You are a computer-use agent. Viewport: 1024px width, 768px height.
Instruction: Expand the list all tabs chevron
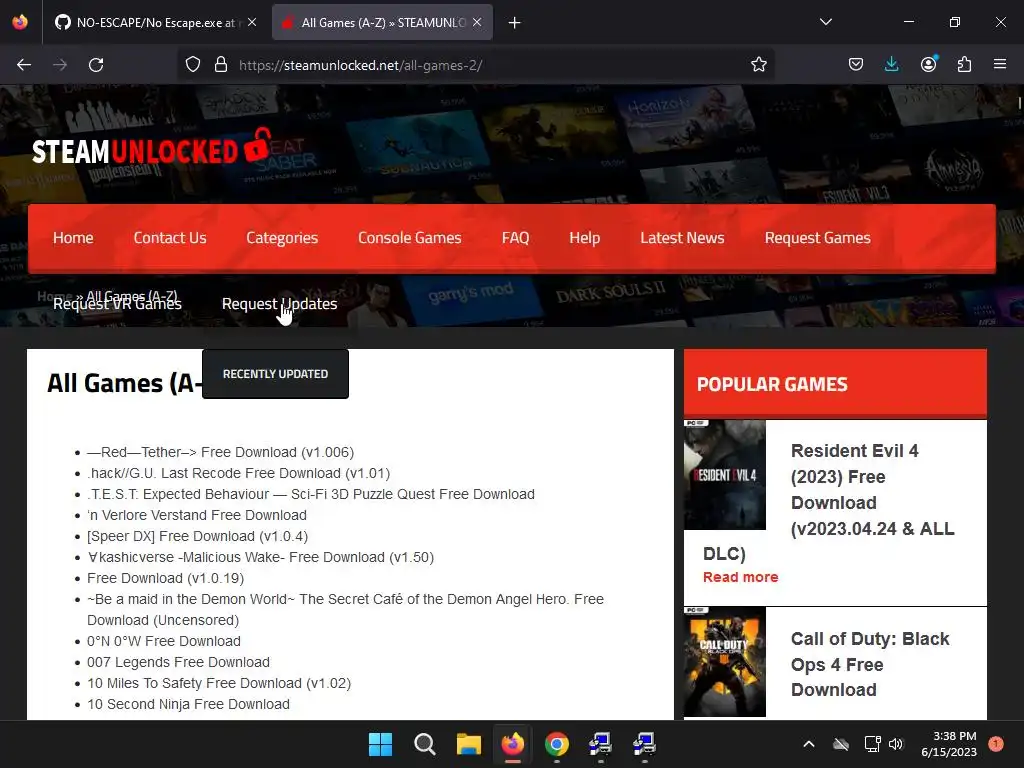tap(825, 22)
